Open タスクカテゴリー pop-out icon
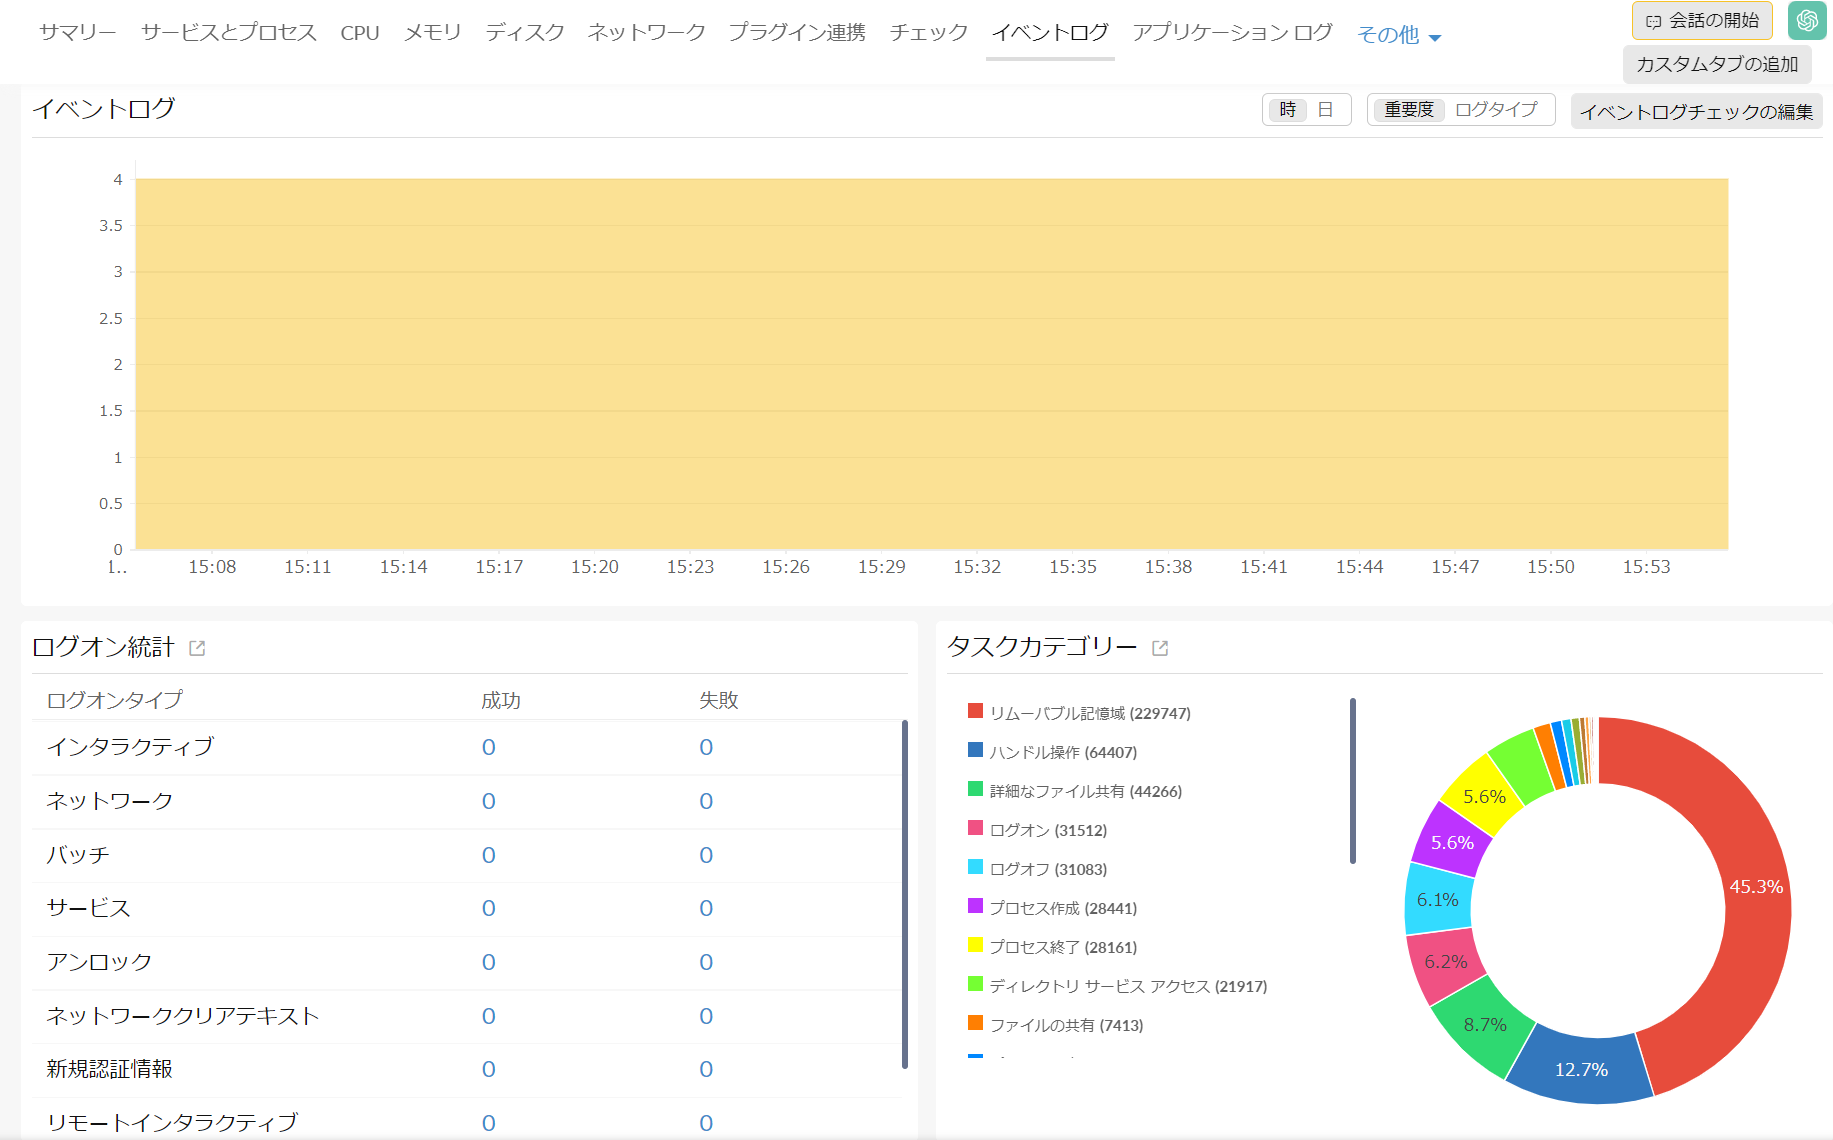1833x1140 pixels. [1160, 648]
